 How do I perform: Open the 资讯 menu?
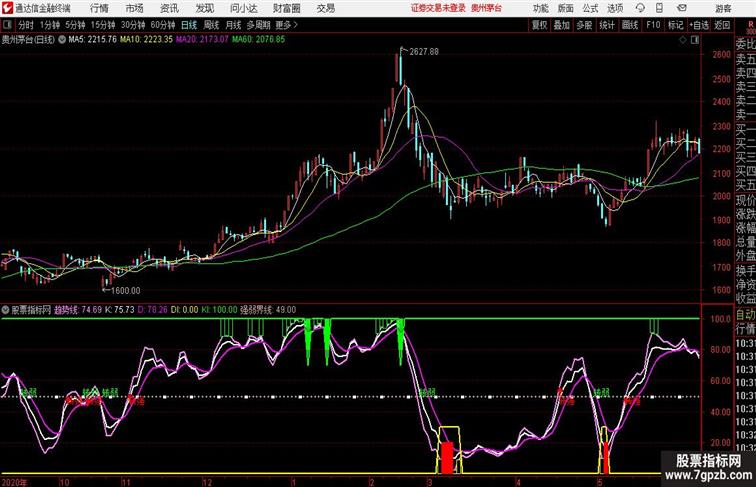169,8
